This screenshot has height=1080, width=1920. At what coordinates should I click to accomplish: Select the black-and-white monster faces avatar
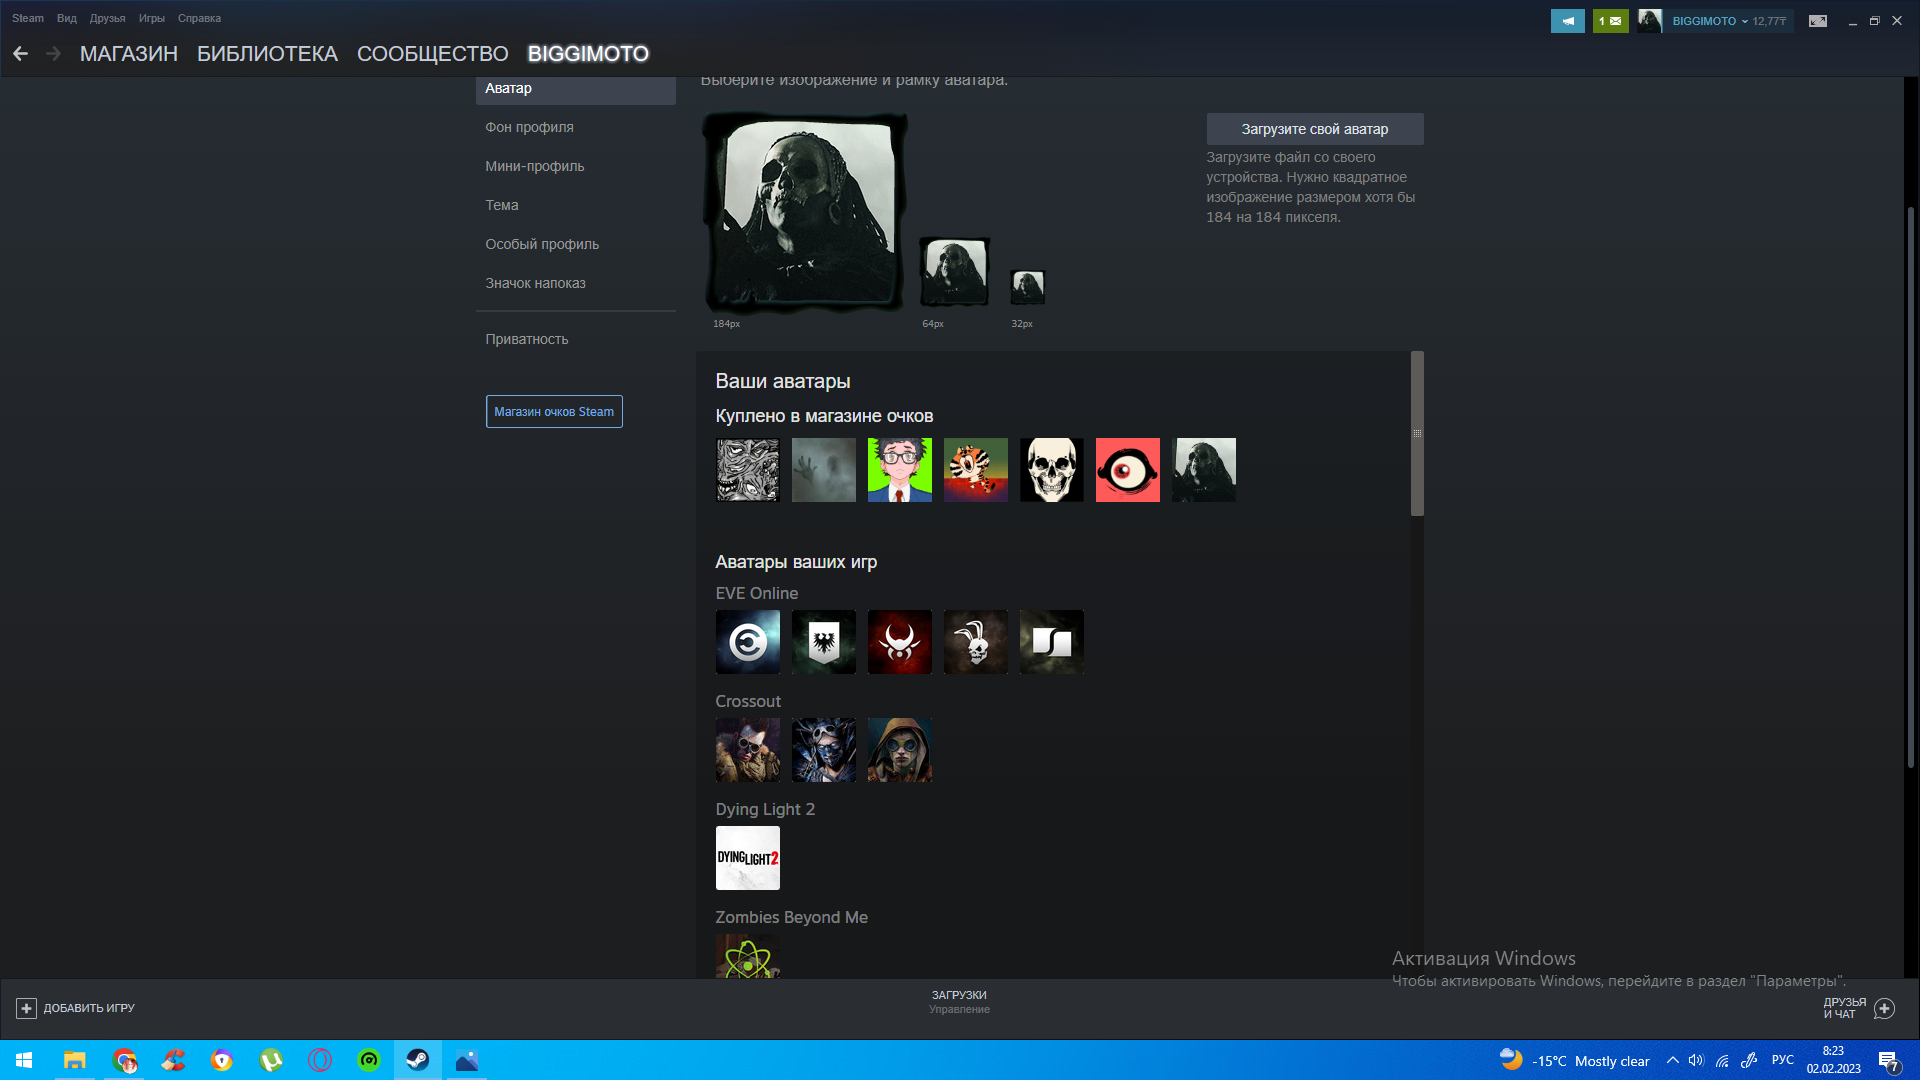click(748, 470)
